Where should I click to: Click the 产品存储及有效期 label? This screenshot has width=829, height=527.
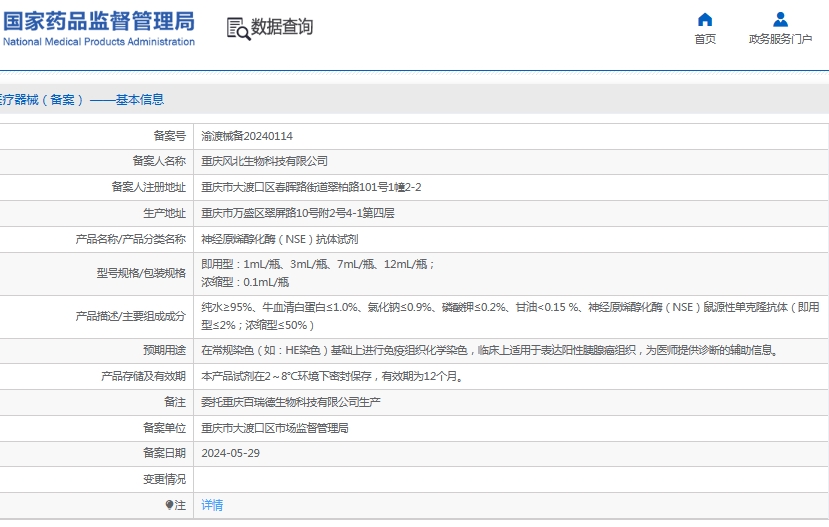143,376
